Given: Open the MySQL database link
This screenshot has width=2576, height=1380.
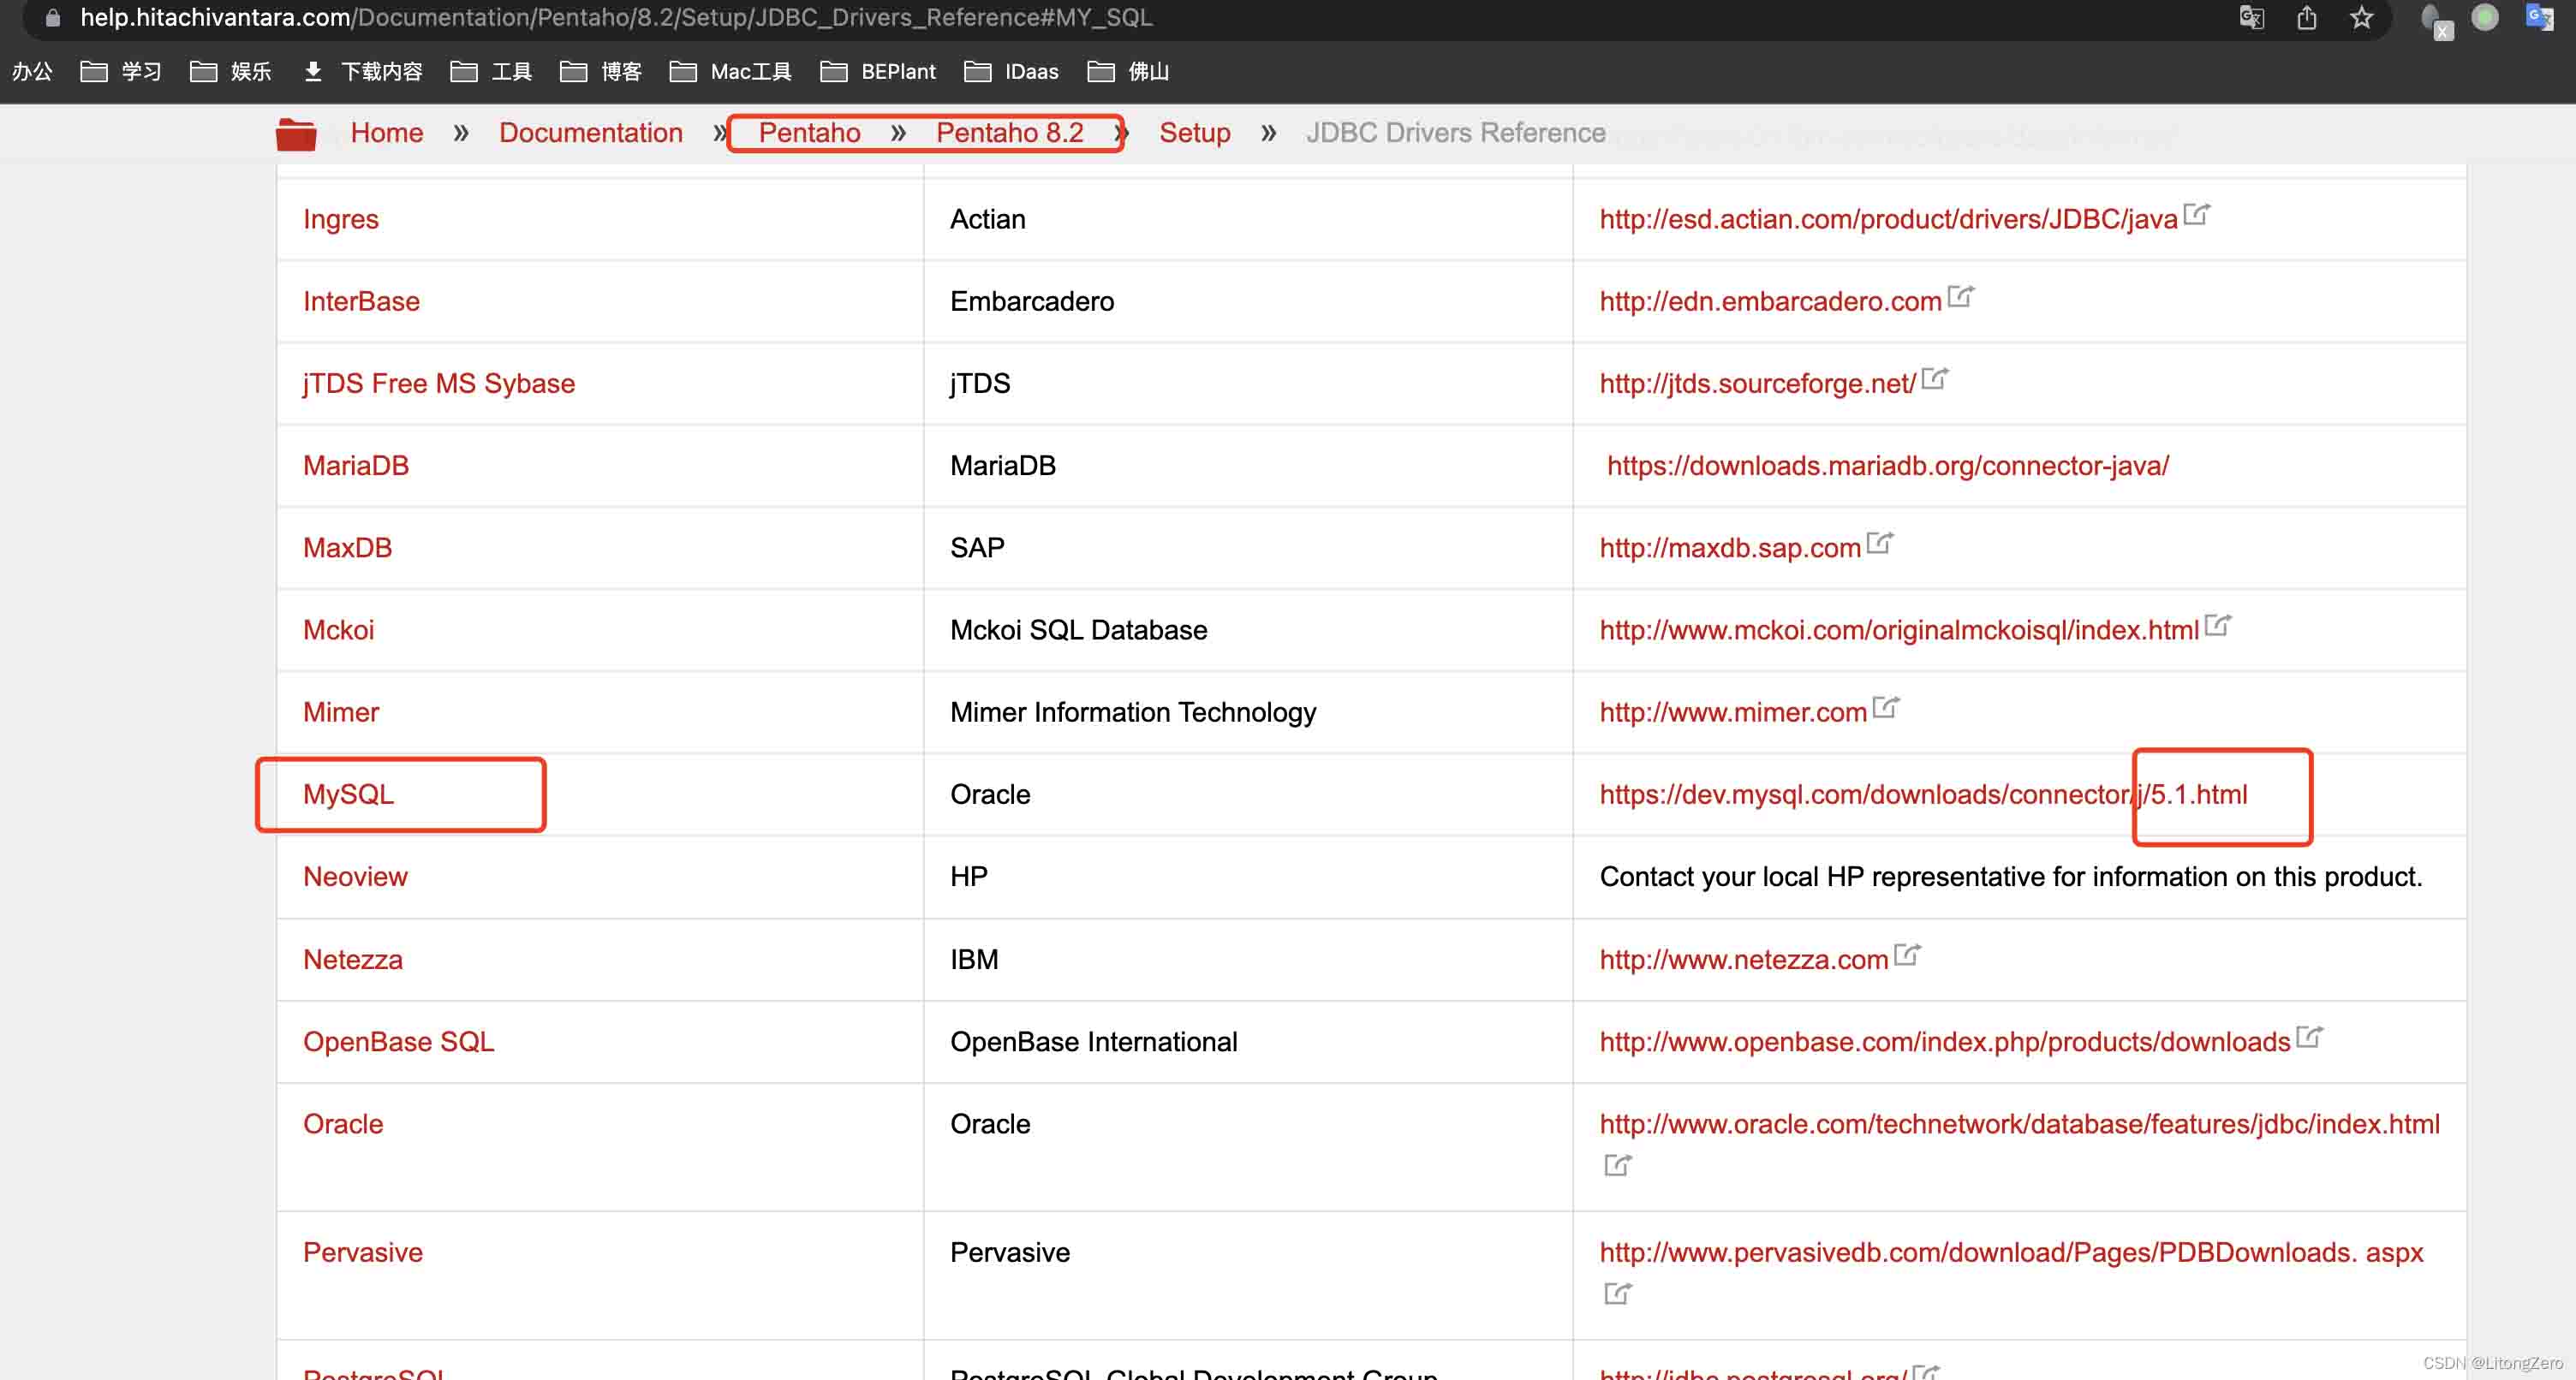Looking at the screenshot, I should [348, 794].
